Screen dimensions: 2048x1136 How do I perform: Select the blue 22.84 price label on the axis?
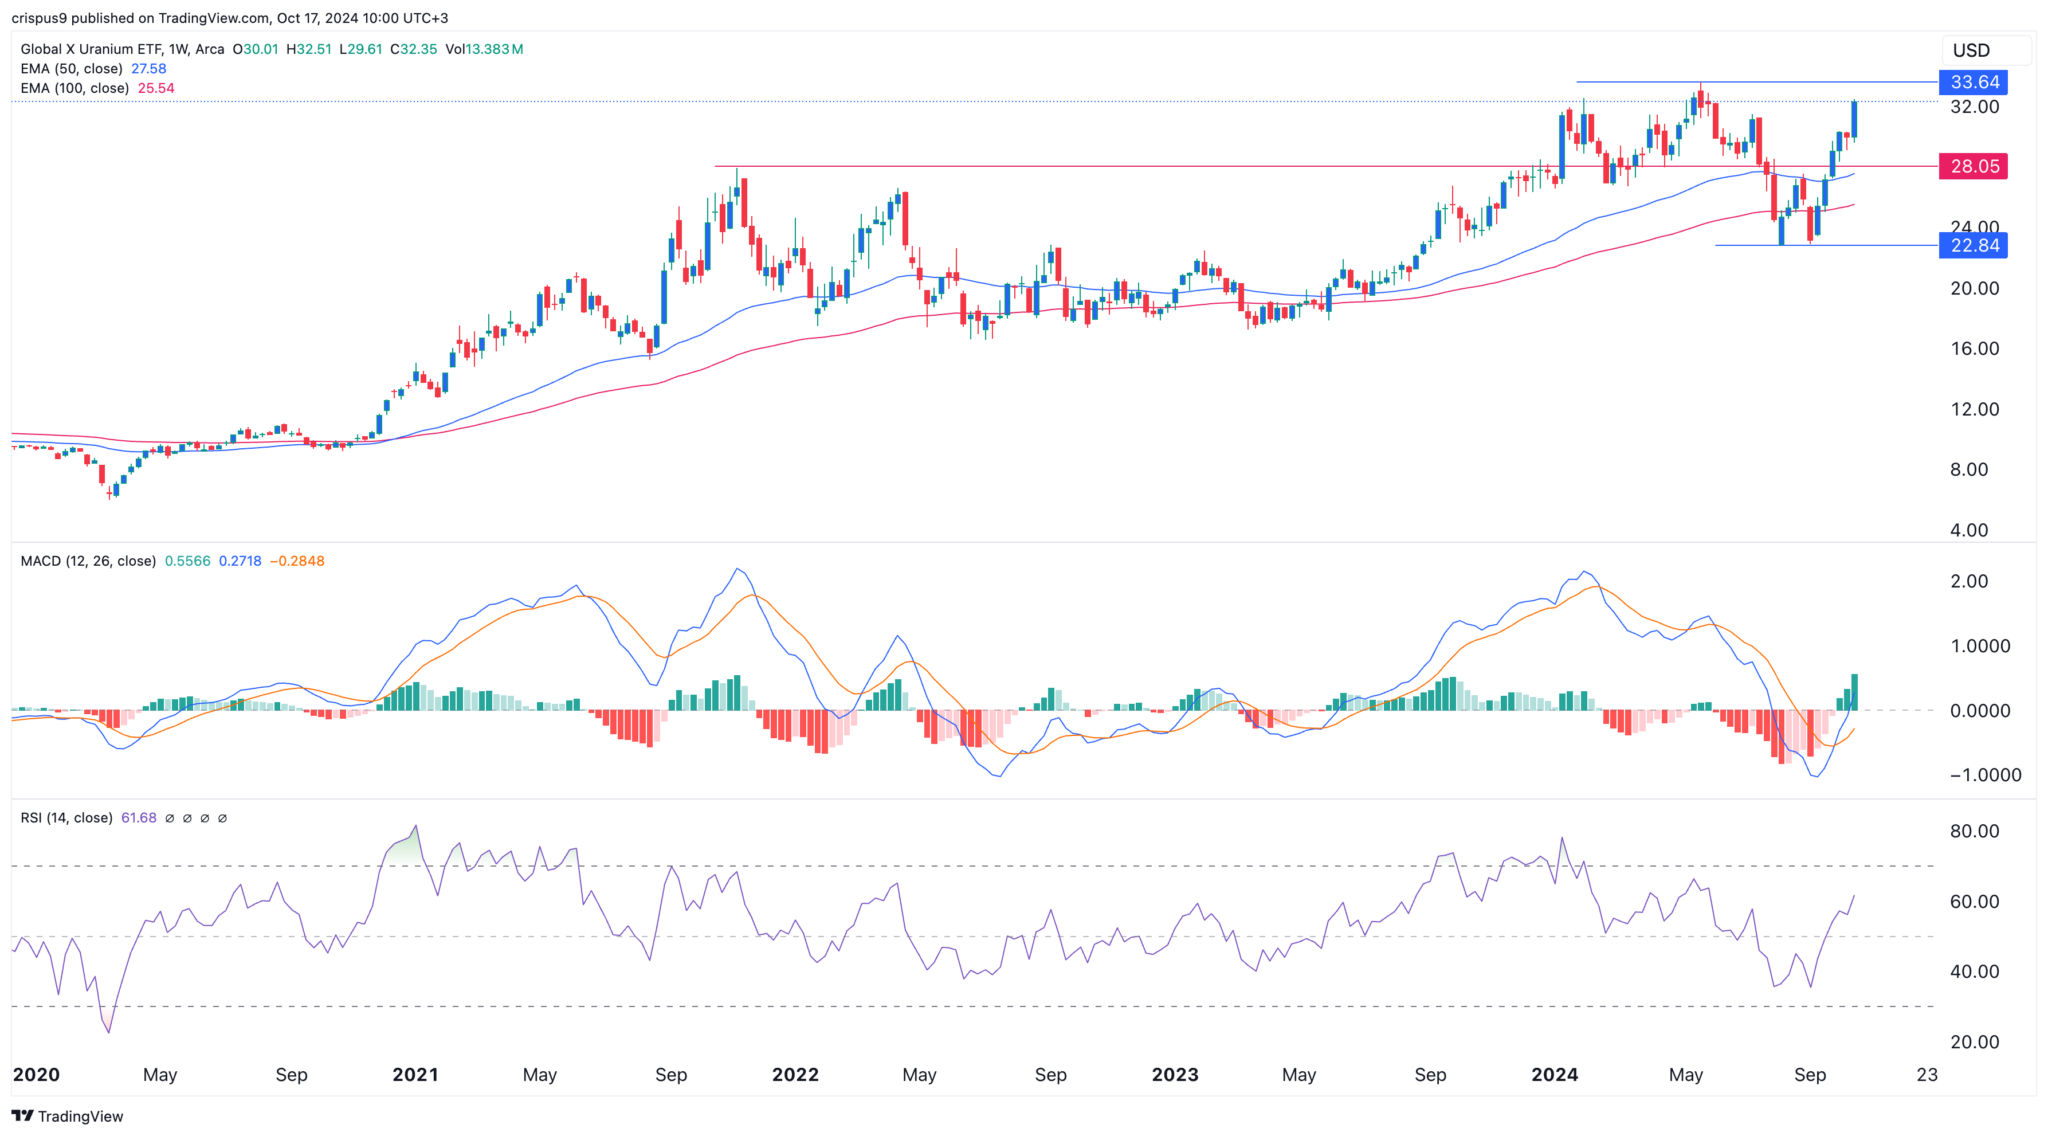(x=1974, y=245)
